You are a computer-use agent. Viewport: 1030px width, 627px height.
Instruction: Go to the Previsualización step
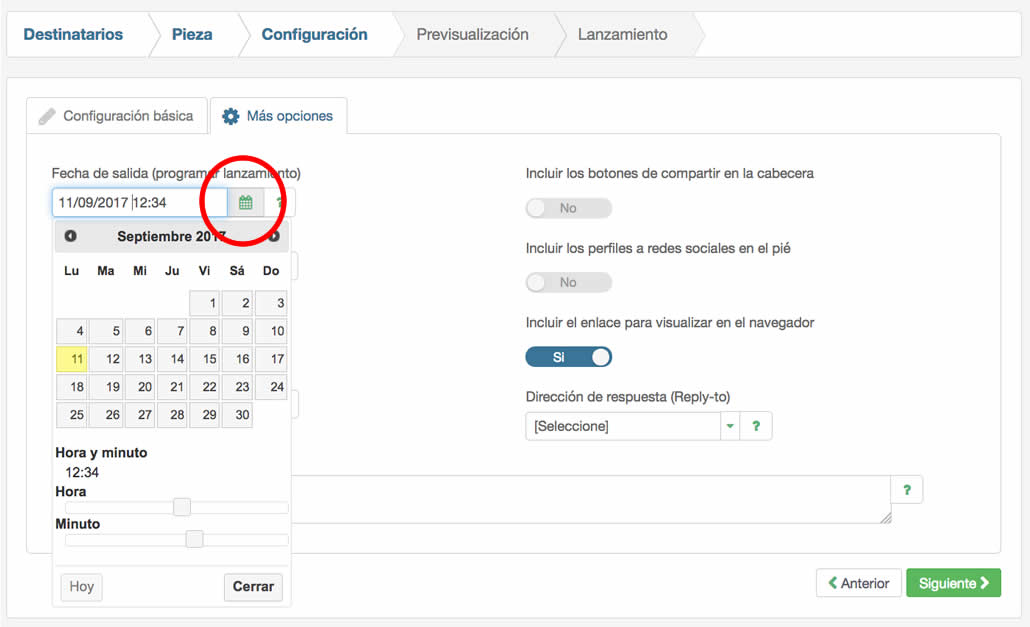coord(471,34)
